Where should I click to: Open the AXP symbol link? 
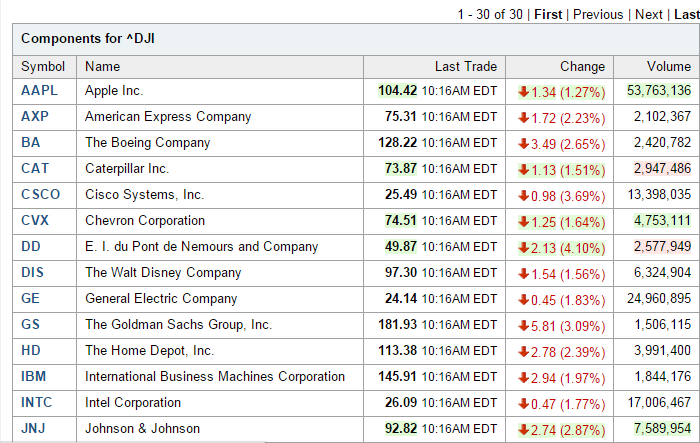(35, 117)
